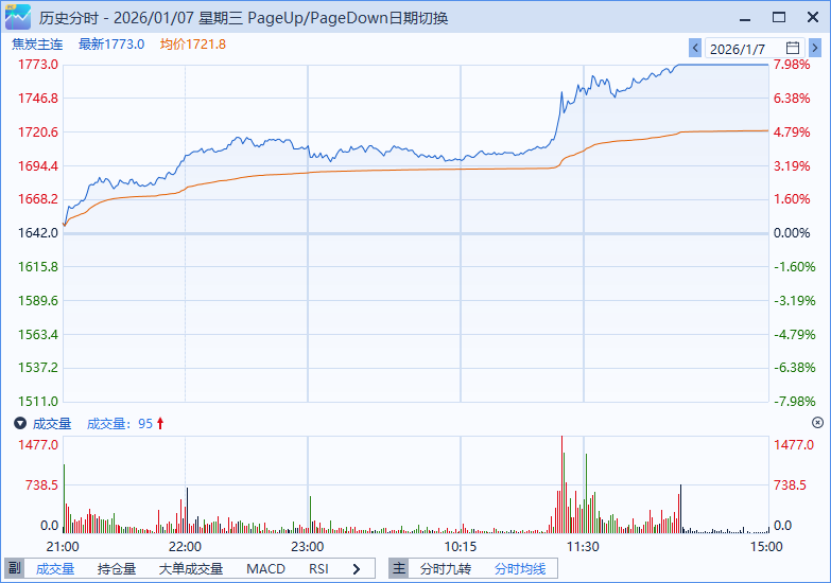This screenshot has width=831, height=584.
Task: Click the 副 sub-chart label button
Action: 14,569
